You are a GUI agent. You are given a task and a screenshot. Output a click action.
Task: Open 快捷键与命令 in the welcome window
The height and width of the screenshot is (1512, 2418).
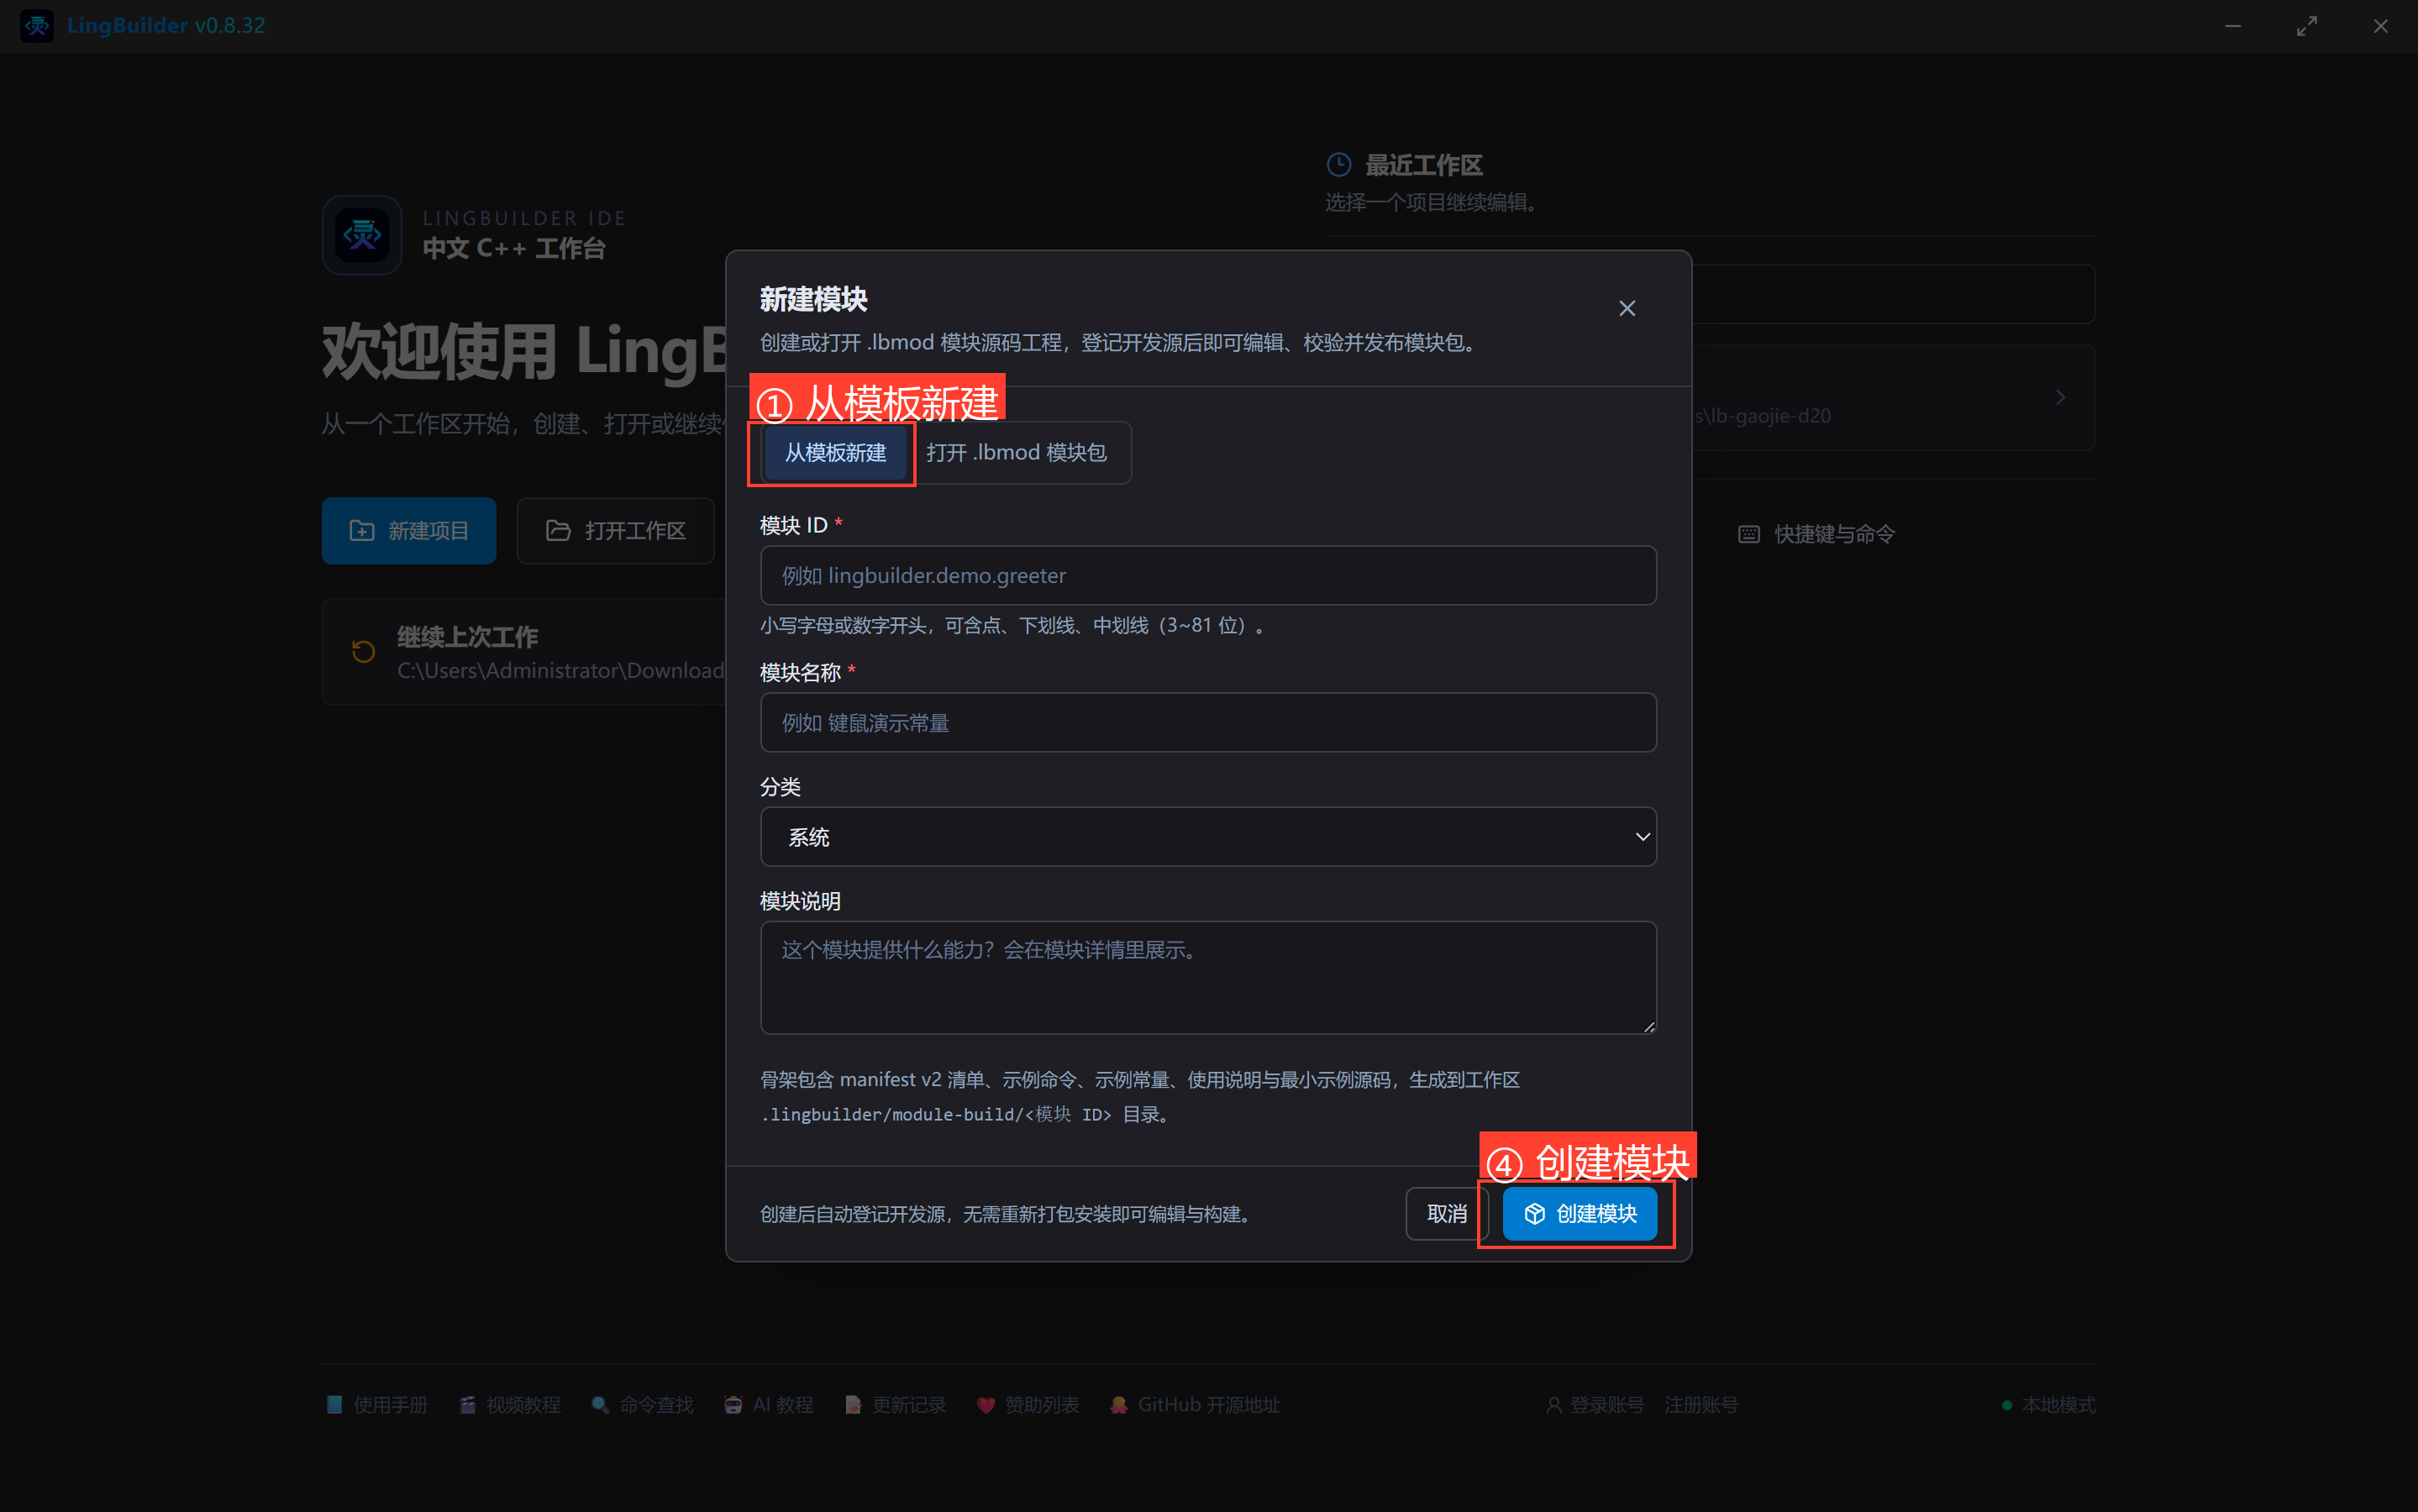coord(1816,534)
